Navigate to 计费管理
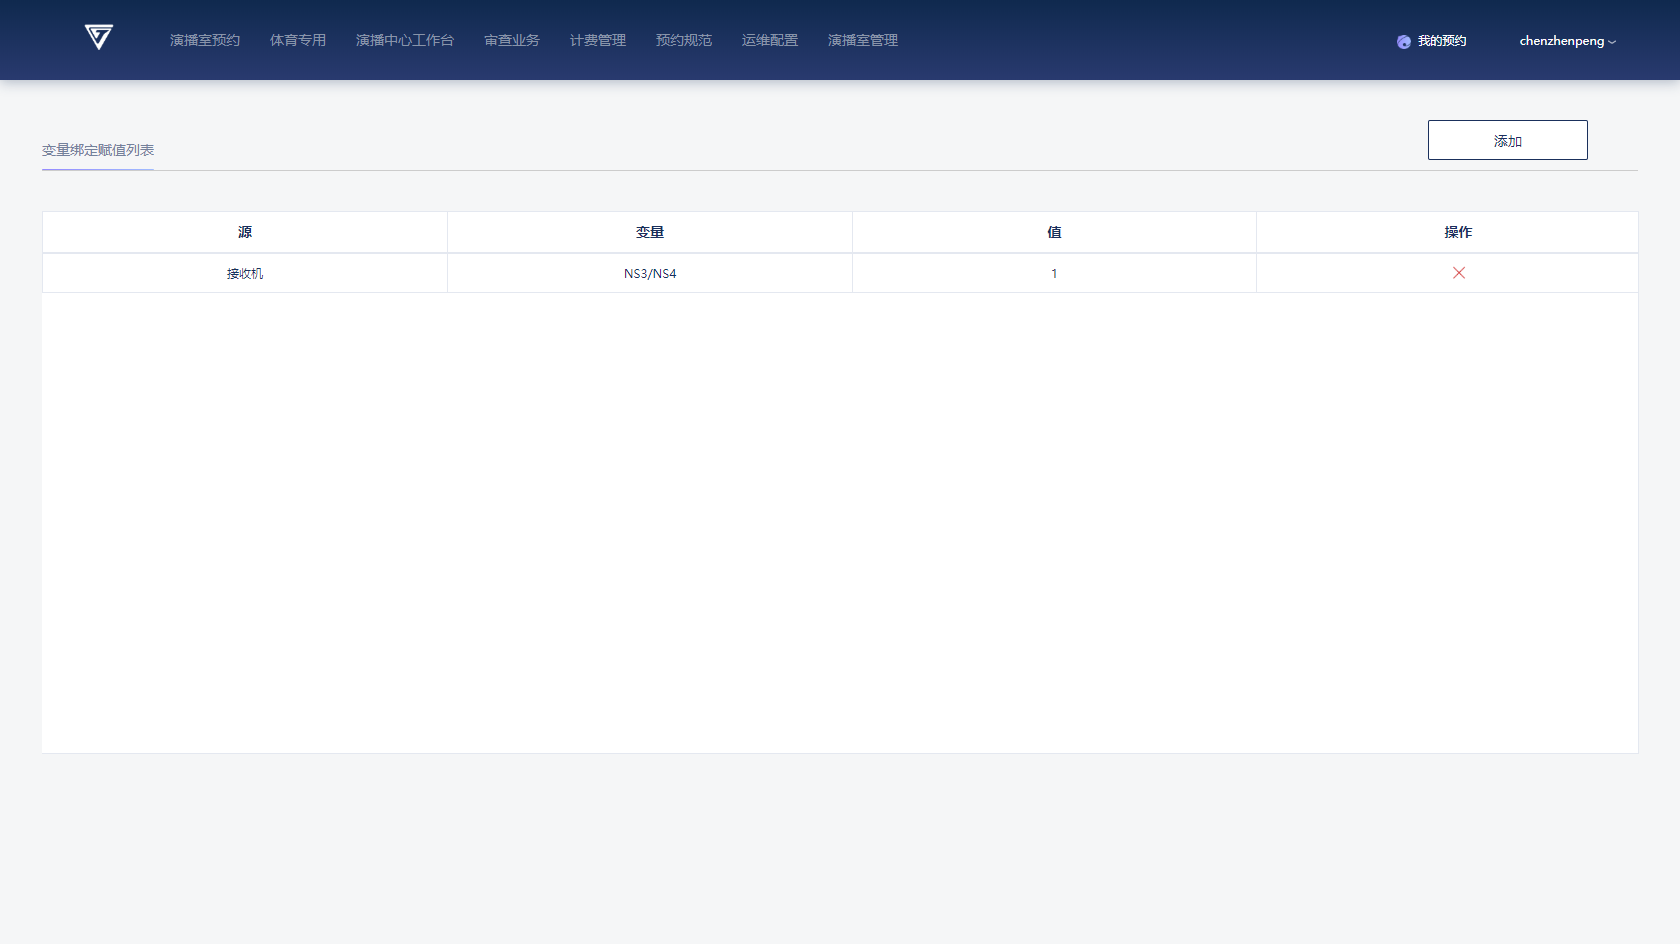The image size is (1680, 944). tap(598, 40)
